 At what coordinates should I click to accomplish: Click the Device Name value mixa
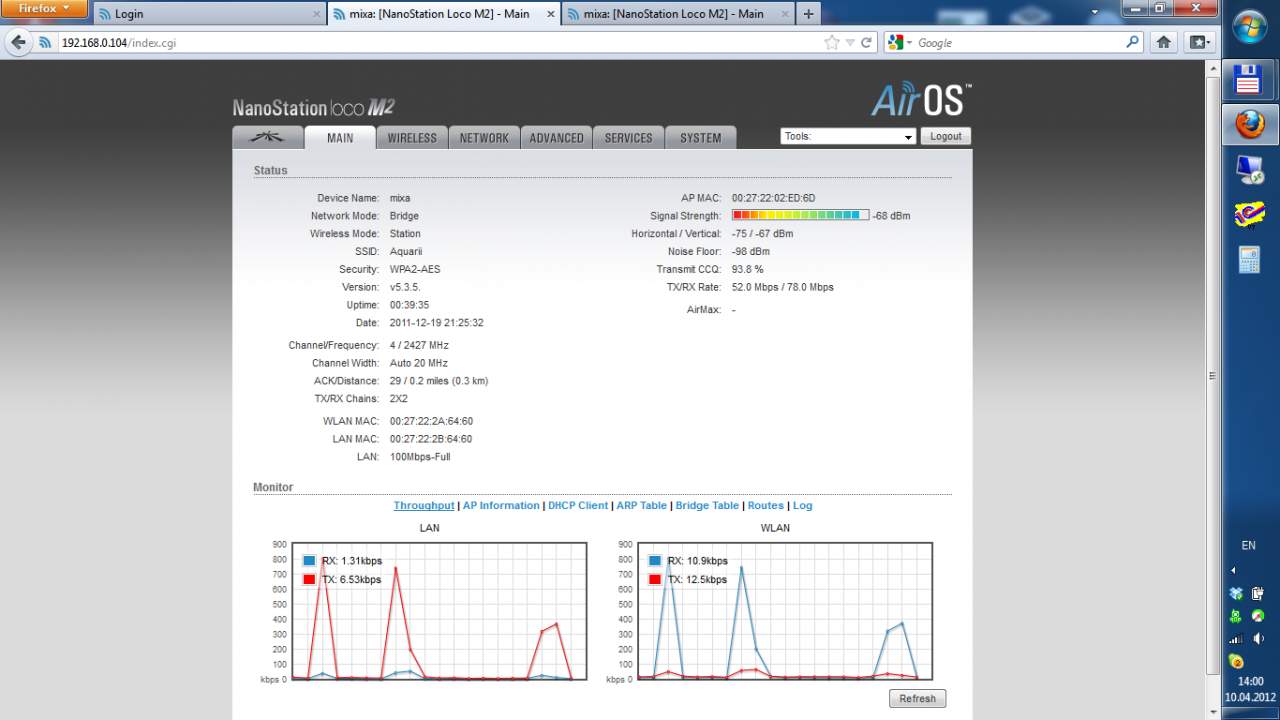tap(400, 198)
